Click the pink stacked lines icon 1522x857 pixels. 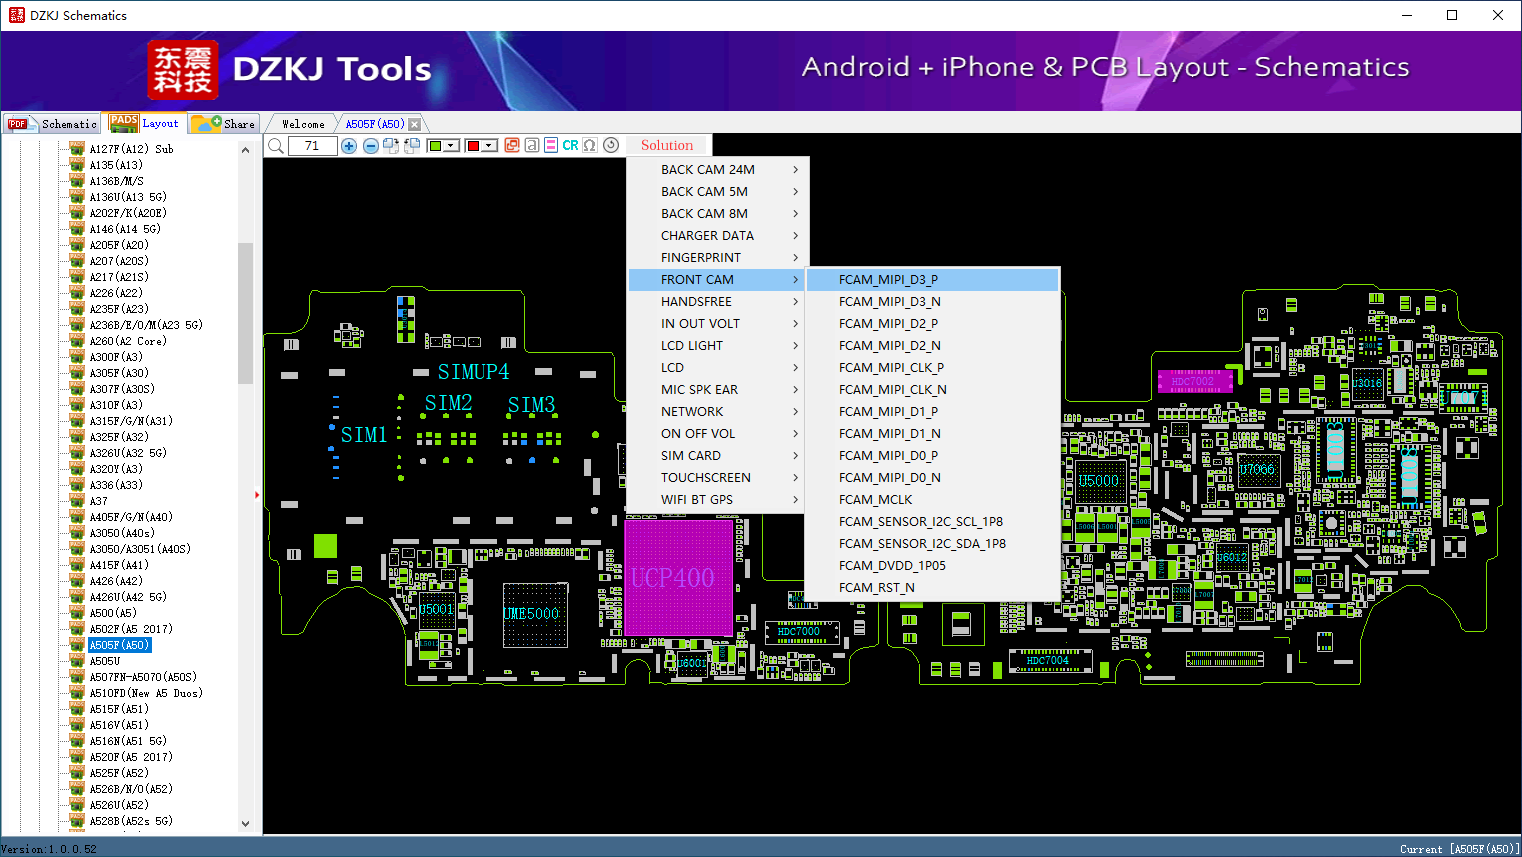coord(551,145)
